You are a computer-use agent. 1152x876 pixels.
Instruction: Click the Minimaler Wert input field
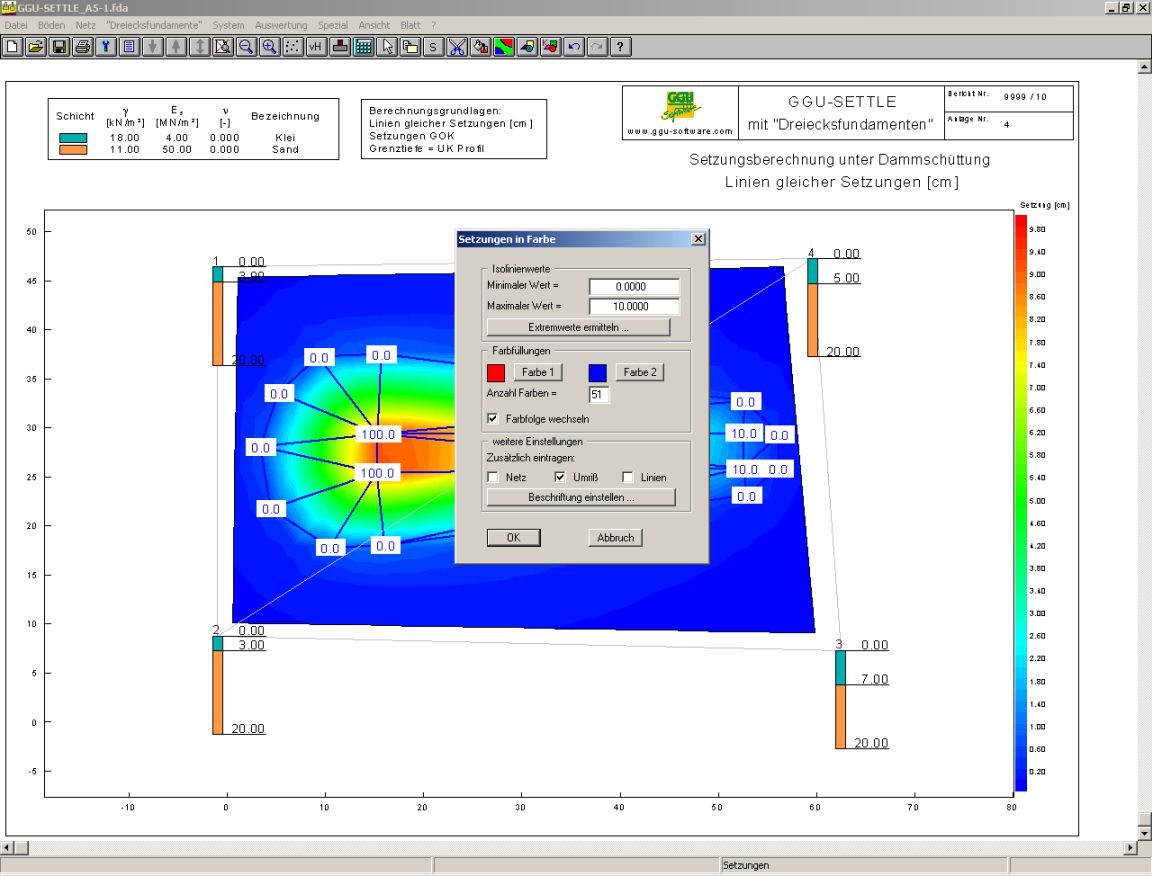pyautogui.click(x=634, y=287)
